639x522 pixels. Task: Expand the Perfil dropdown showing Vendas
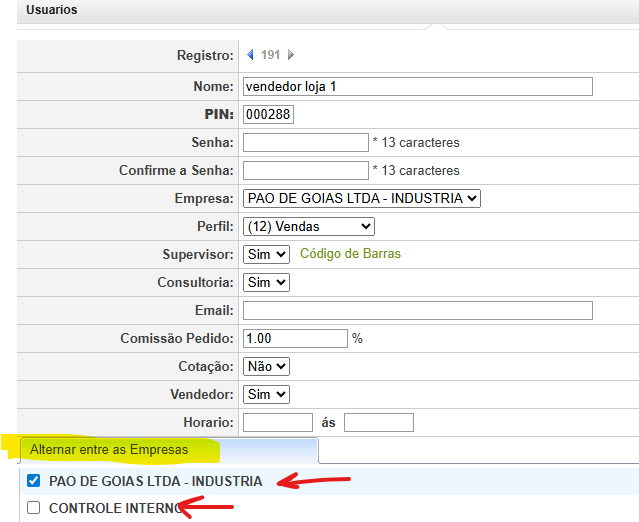[x=308, y=226]
